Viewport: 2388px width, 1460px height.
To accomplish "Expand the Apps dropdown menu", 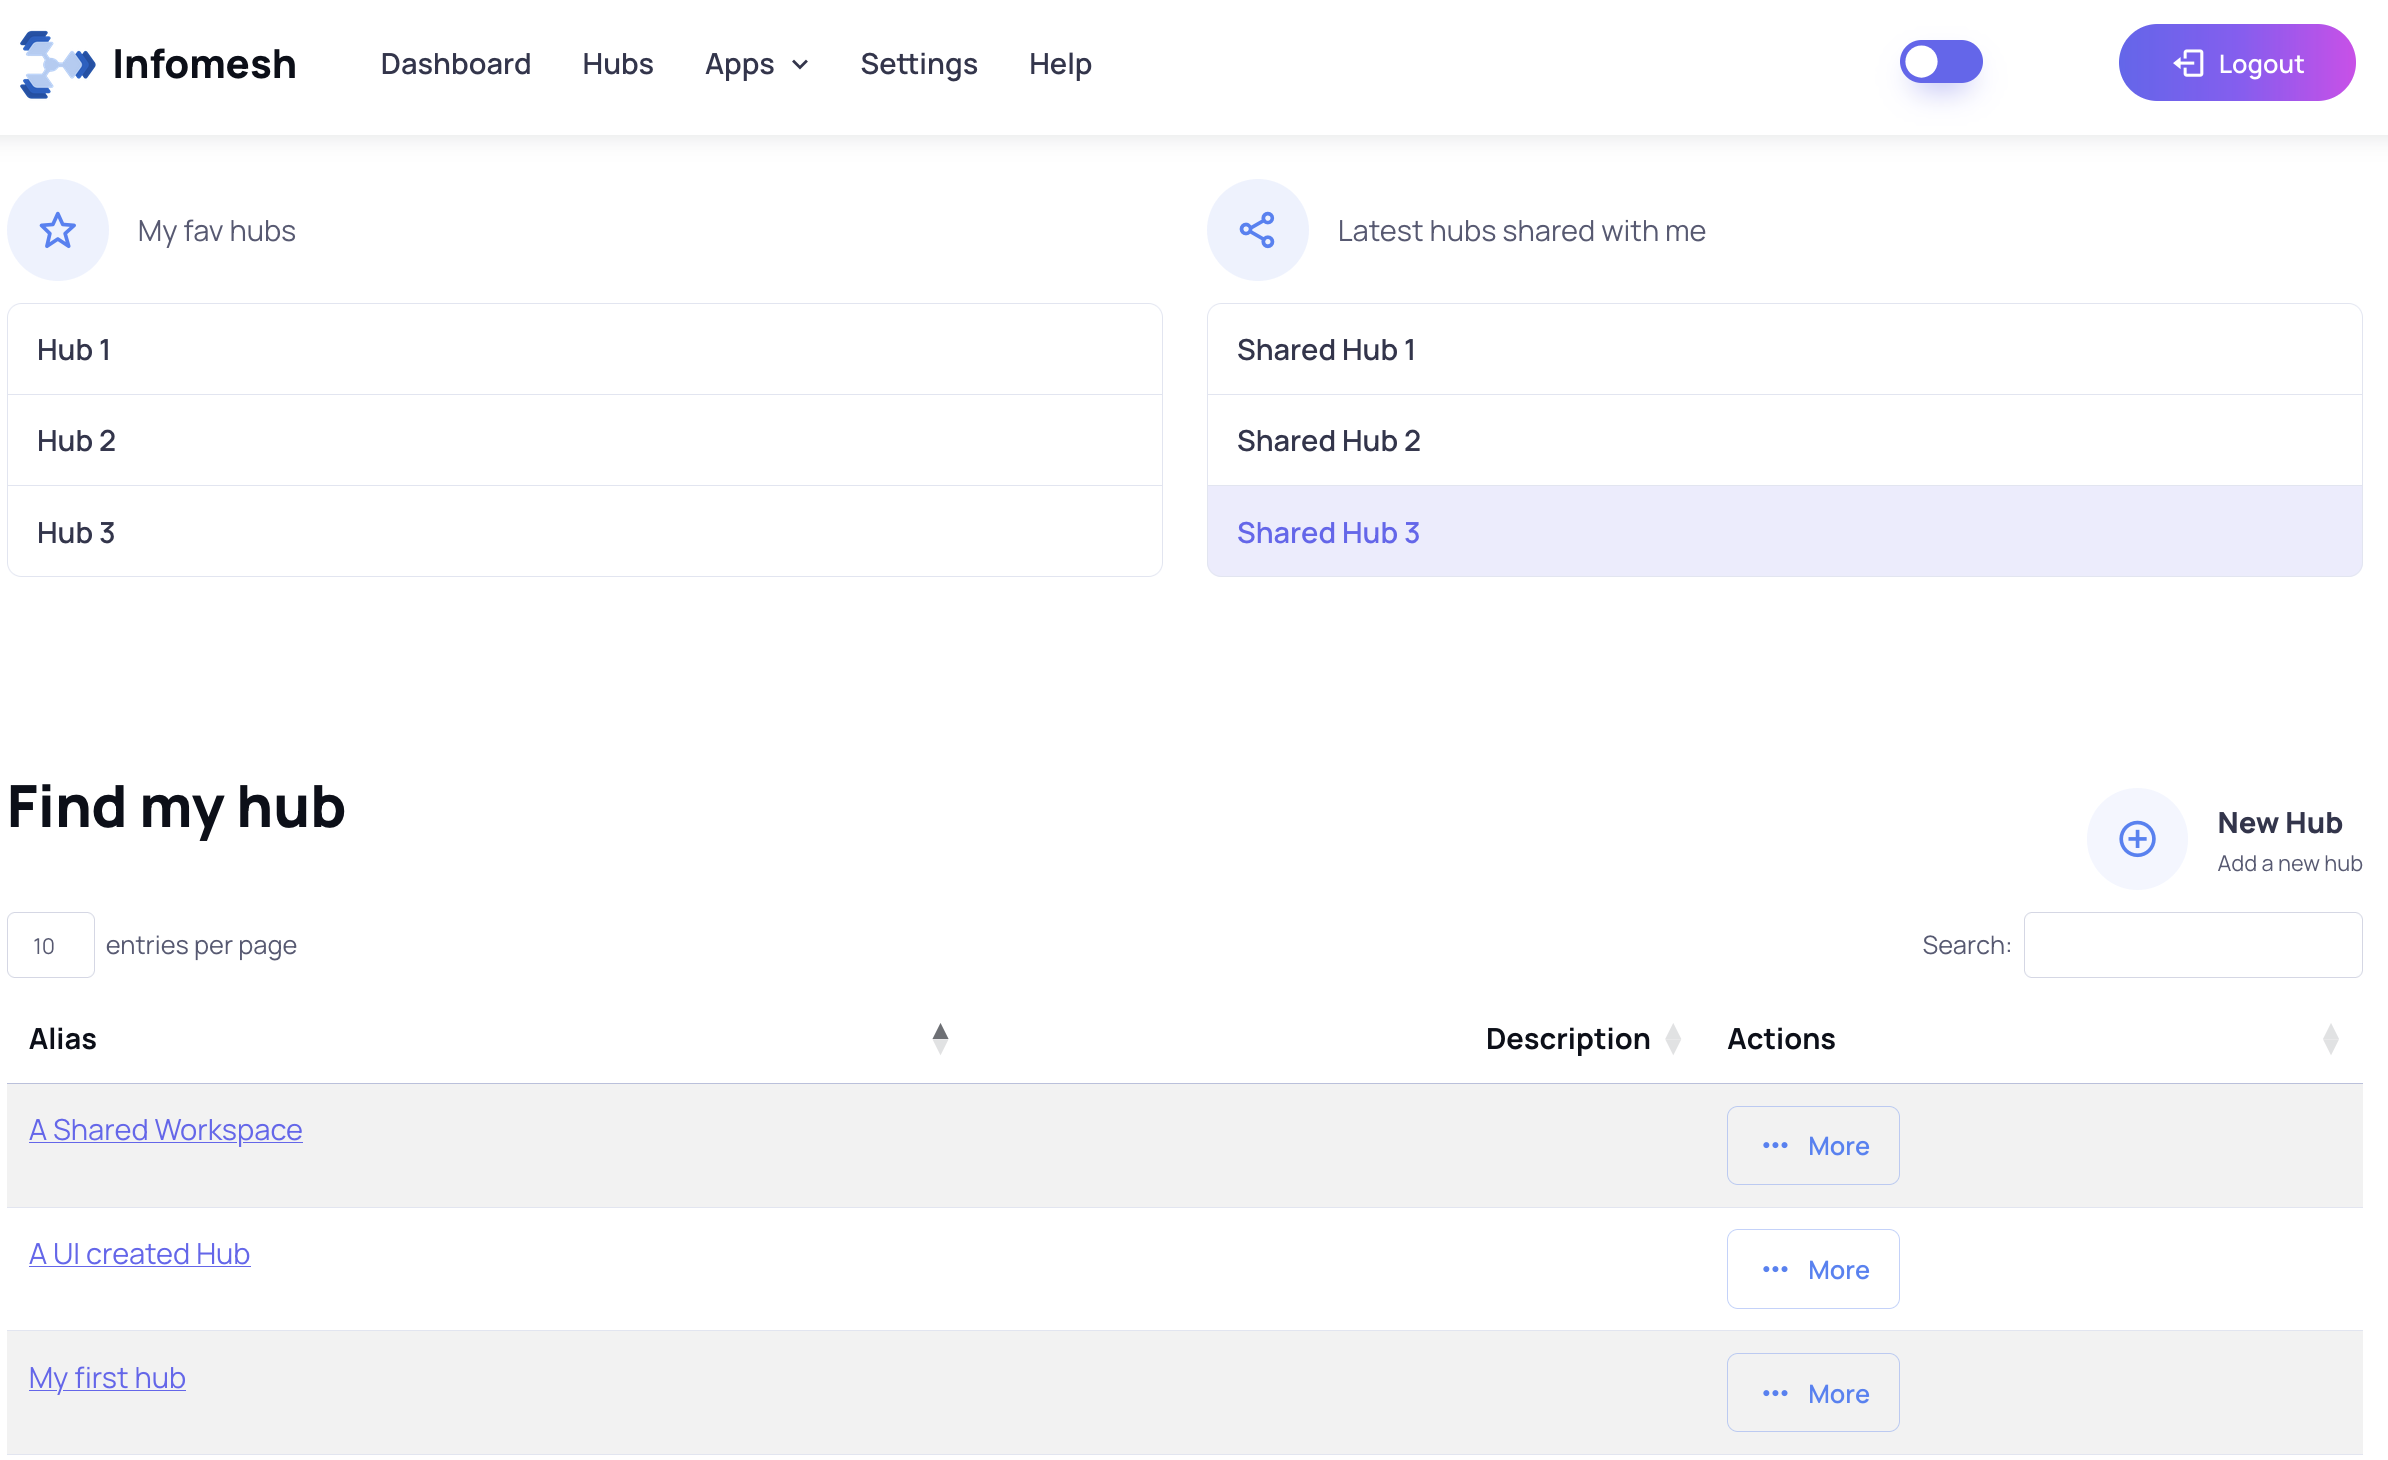I will tap(756, 64).
